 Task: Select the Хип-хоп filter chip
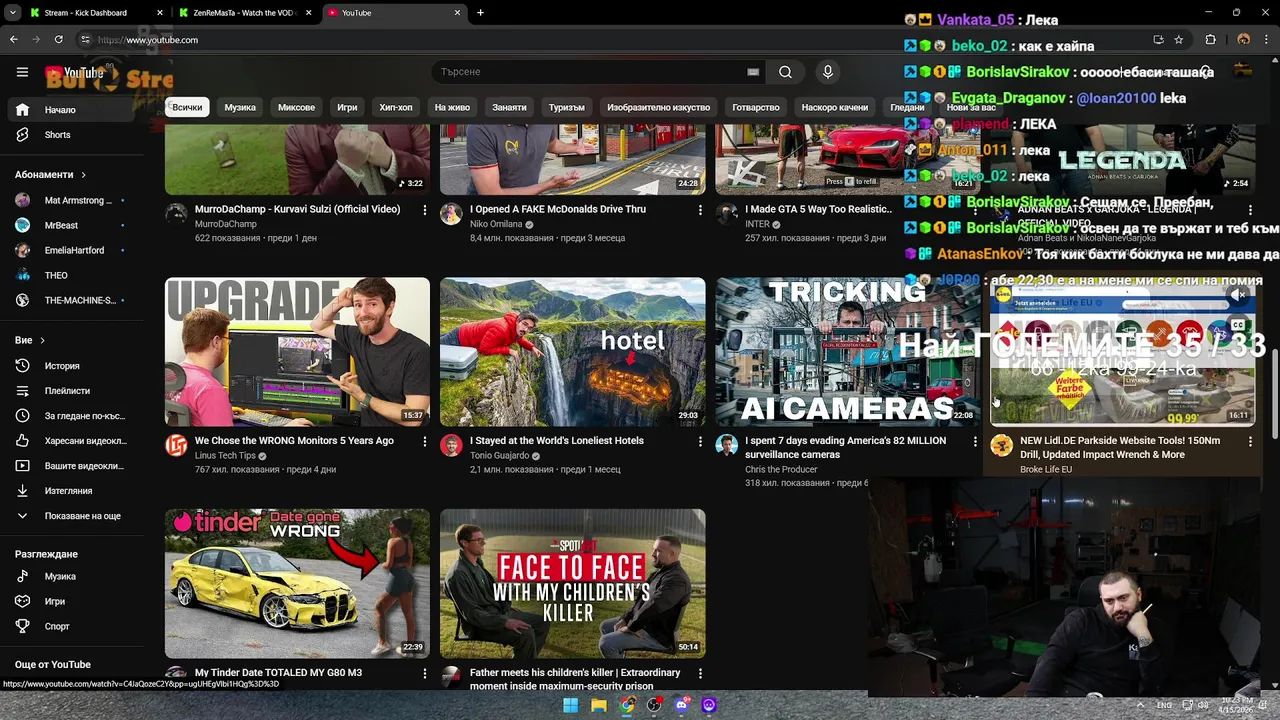click(x=396, y=107)
